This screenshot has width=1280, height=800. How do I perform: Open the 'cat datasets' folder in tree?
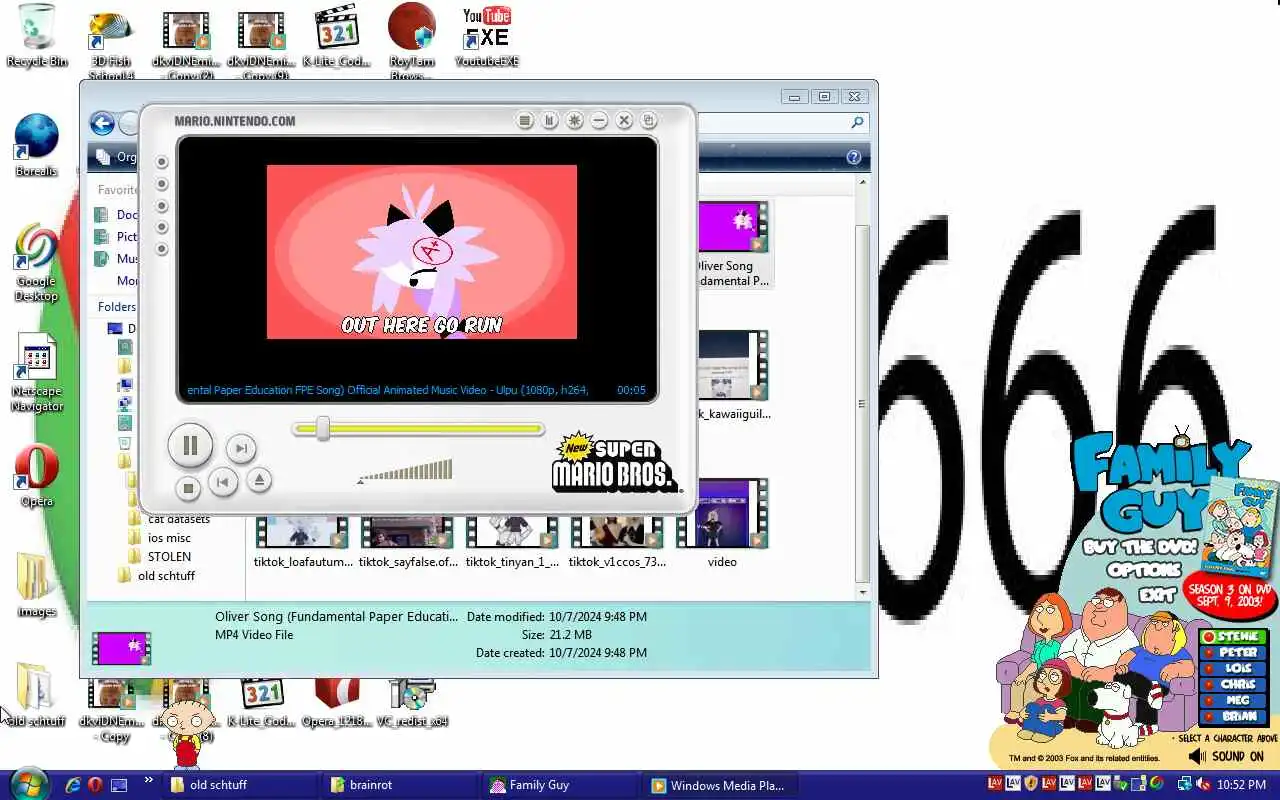pos(179,519)
